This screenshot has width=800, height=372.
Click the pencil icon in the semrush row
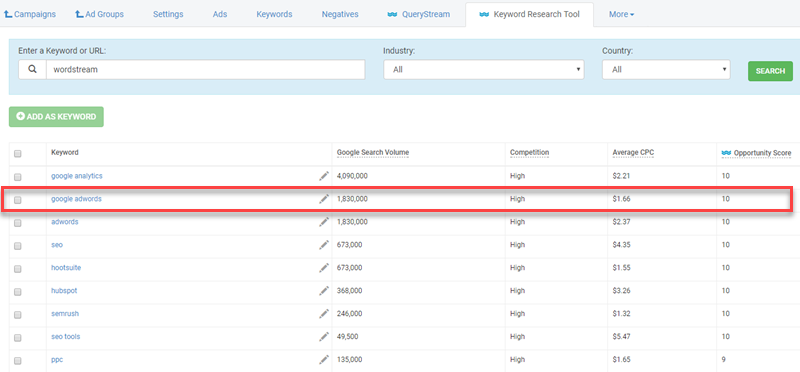pos(324,314)
